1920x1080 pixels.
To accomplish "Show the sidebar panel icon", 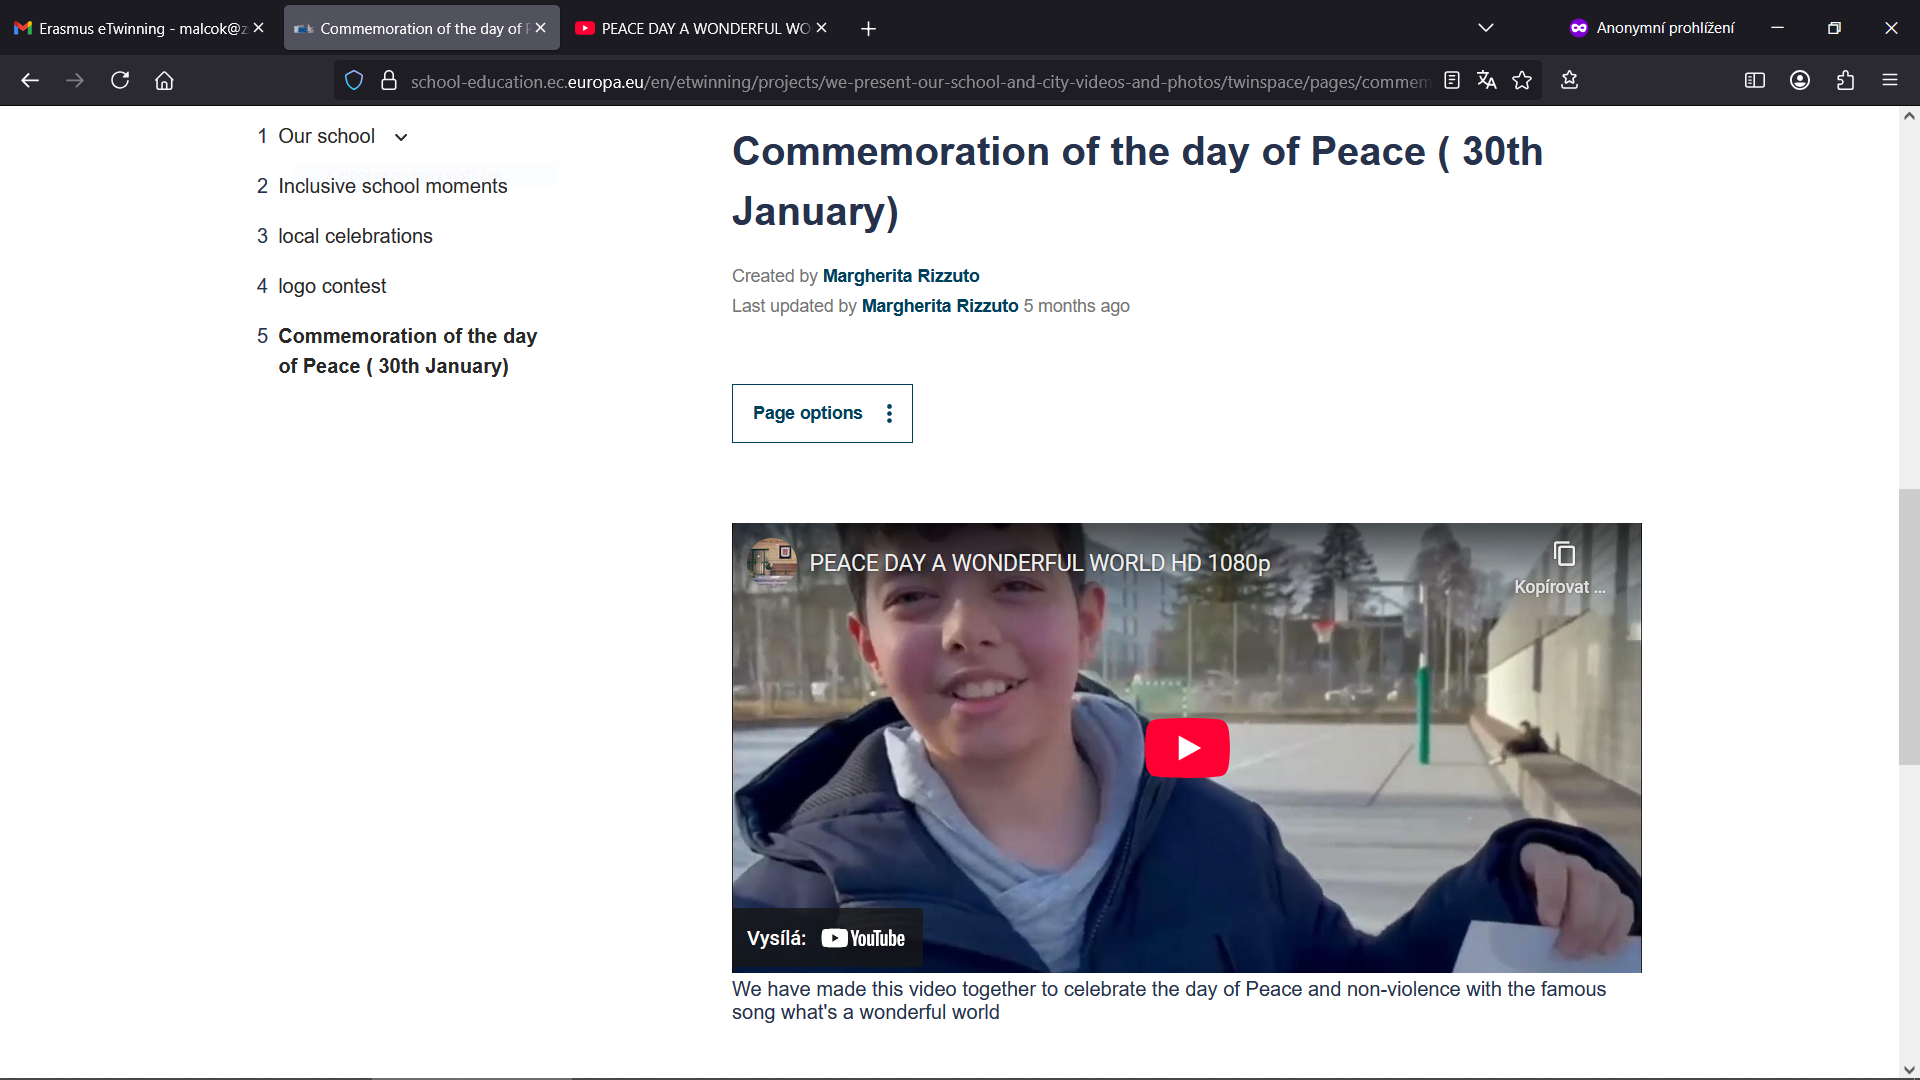I will 1755,80.
